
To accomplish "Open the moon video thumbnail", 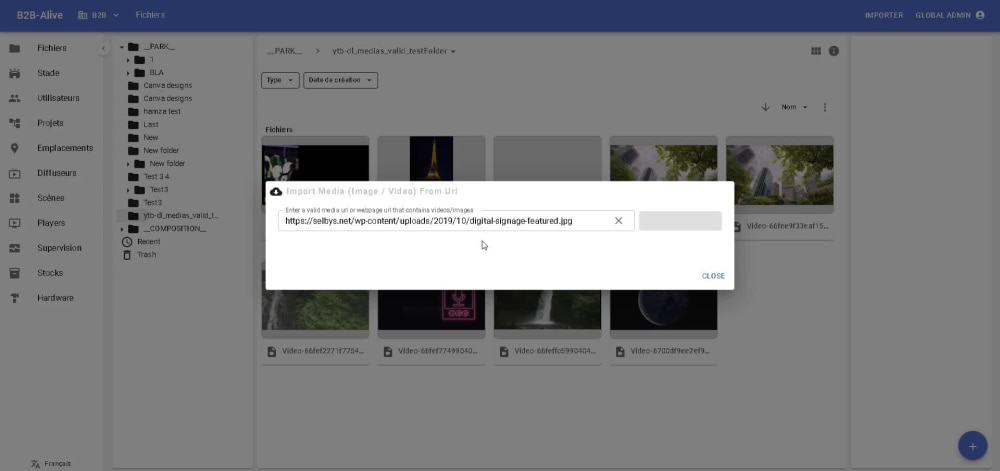I will pyautogui.click(x=663, y=314).
